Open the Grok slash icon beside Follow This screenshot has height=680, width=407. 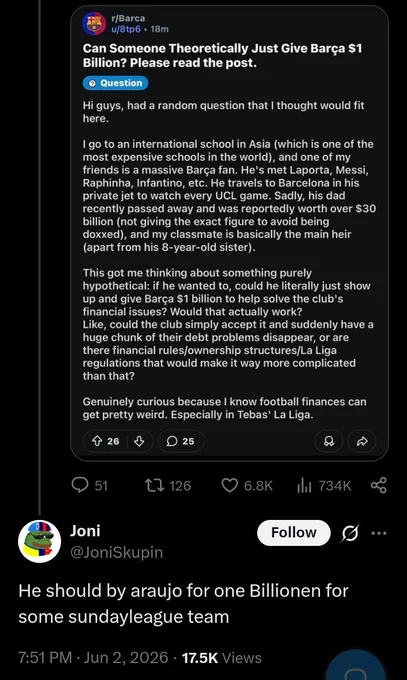pyautogui.click(x=350, y=533)
